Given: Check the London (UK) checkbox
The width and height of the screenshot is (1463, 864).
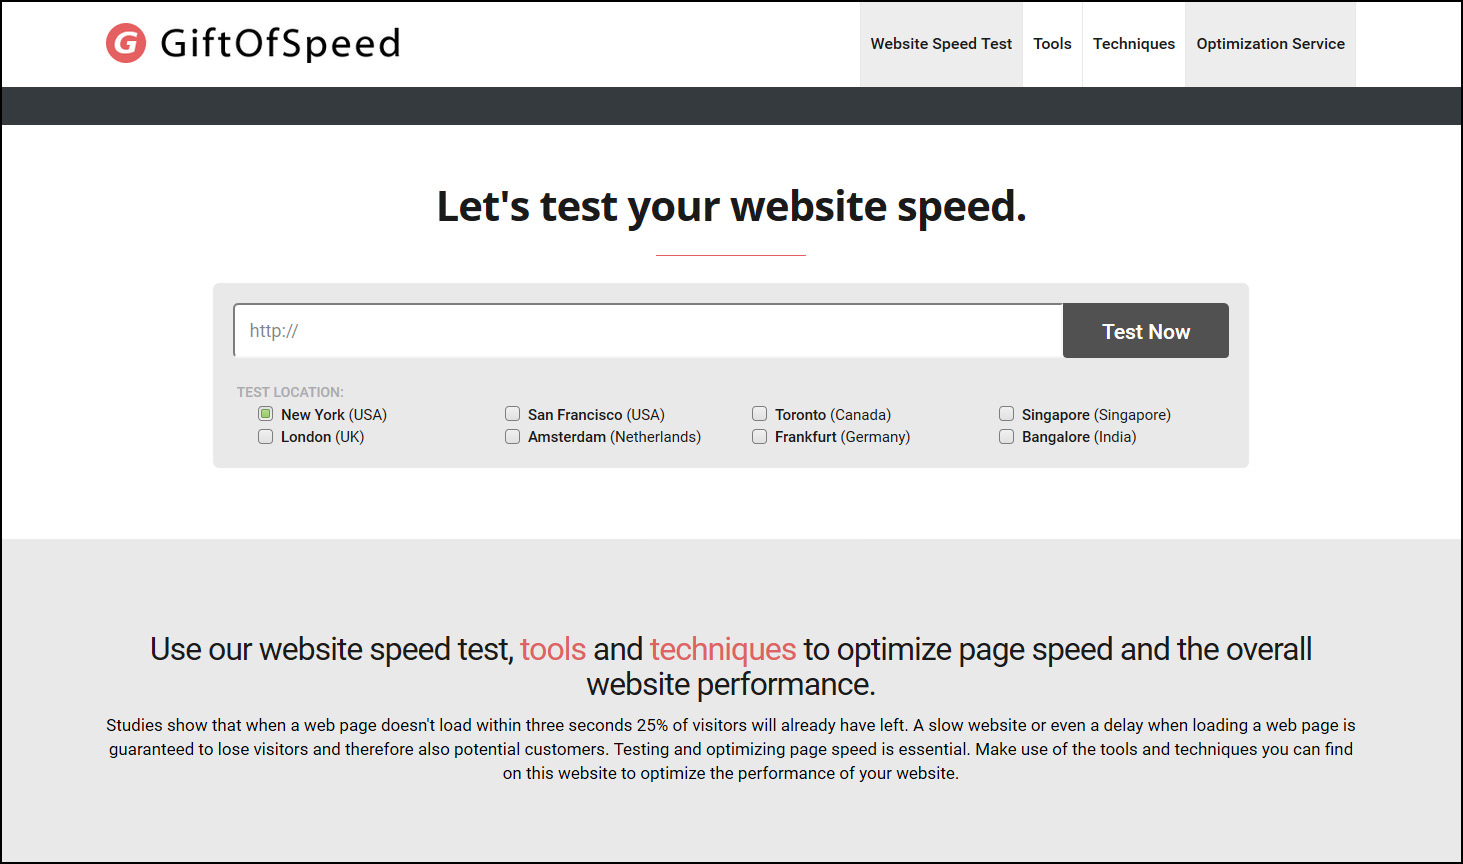Looking at the screenshot, I should pyautogui.click(x=265, y=437).
